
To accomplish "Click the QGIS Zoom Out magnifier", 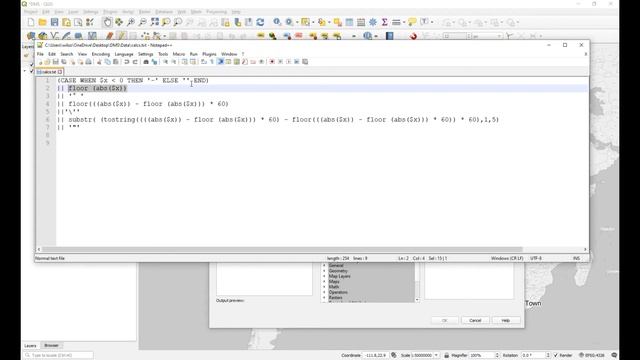I will click(142, 22).
